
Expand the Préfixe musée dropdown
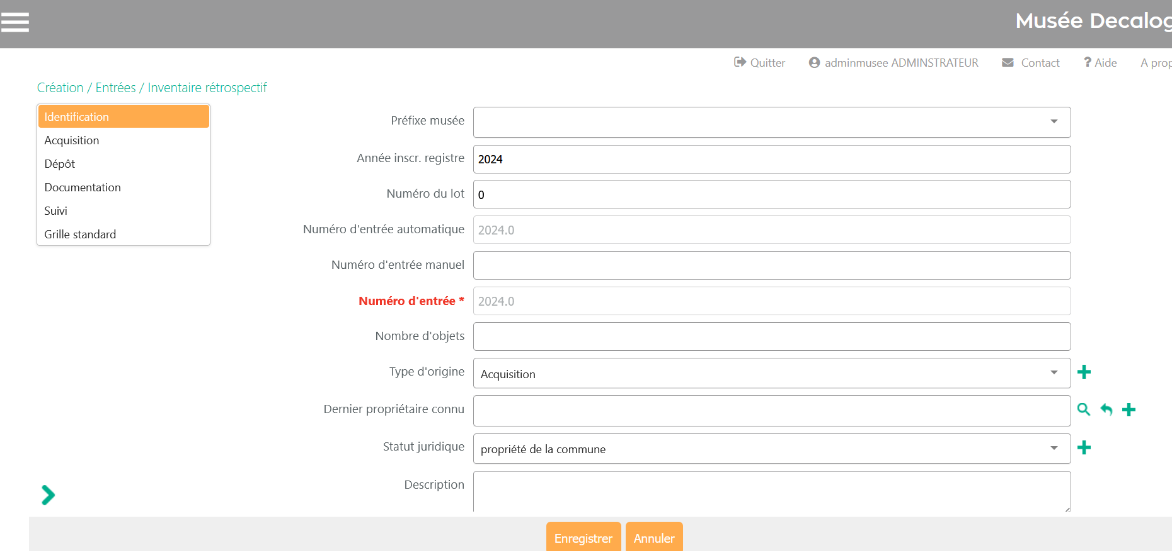pyautogui.click(x=771, y=122)
